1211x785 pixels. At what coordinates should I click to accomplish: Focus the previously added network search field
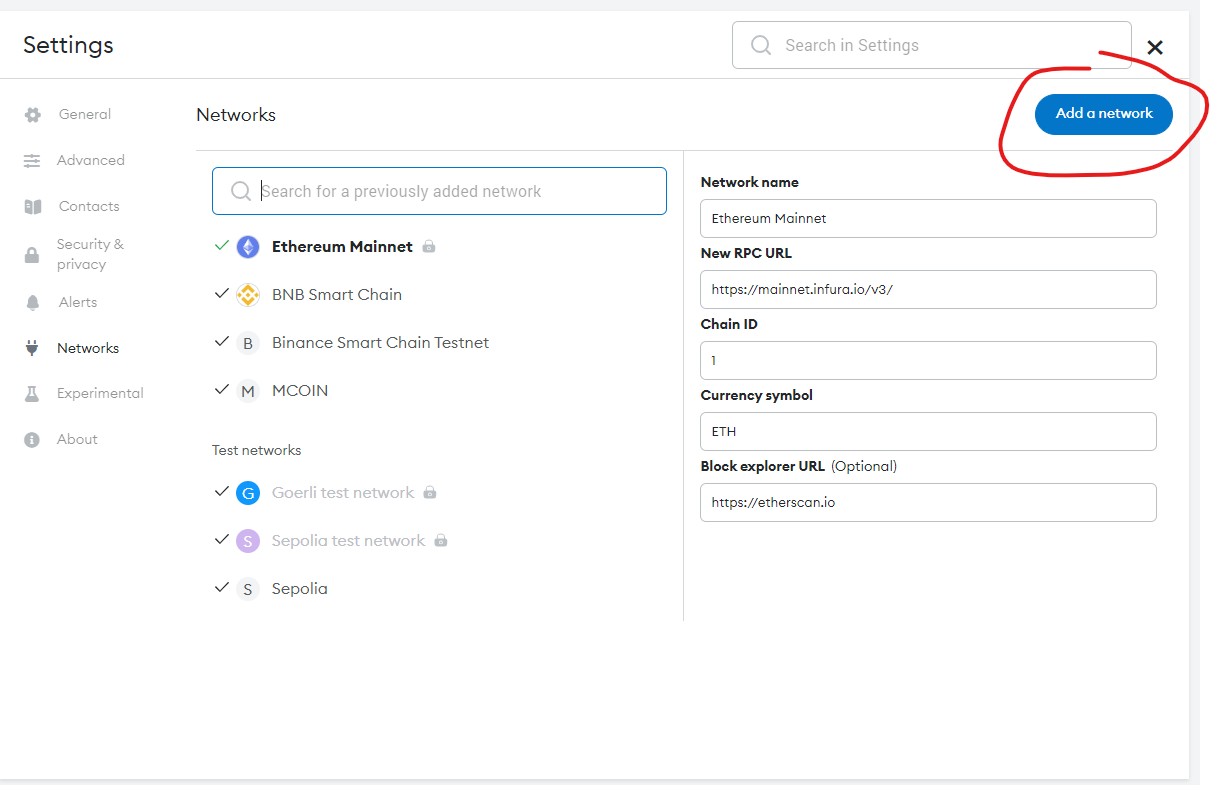tap(439, 191)
